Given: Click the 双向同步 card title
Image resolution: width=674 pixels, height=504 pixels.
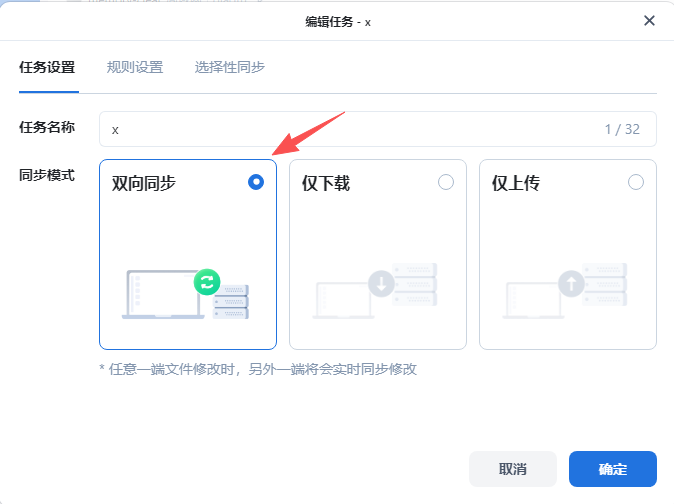Looking at the screenshot, I should click(144, 183).
